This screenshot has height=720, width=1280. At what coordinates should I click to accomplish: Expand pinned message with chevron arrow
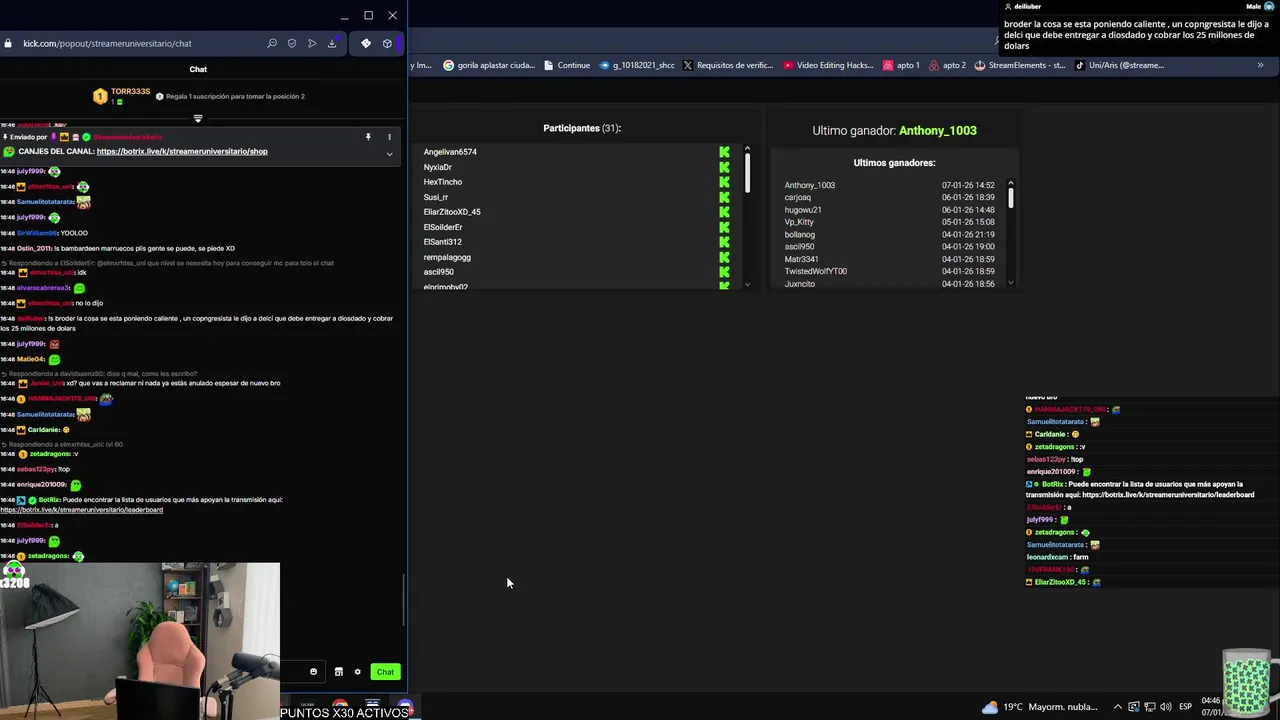(389, 153)
